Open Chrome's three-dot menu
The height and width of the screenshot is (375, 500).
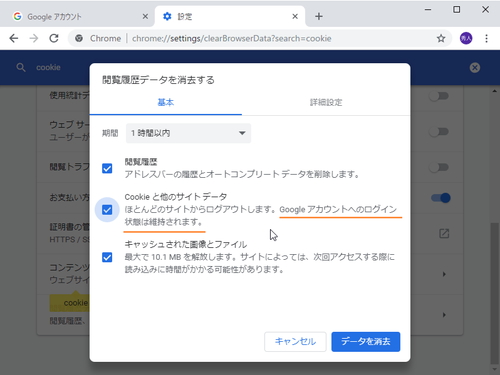point(486,38)
